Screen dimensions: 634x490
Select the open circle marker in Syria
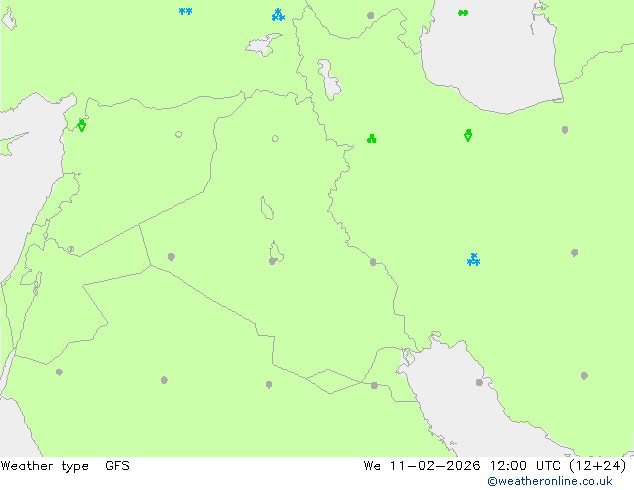pyautogui.click(x=178, y=134)
